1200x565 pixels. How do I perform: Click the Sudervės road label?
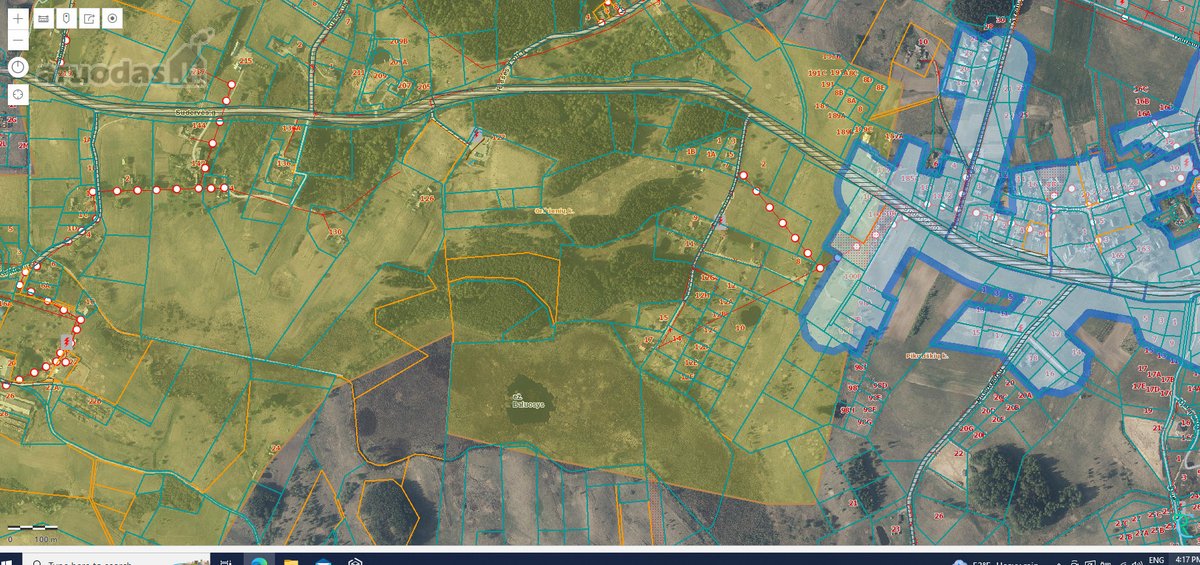pyautogui.click(x=196, y=112)
